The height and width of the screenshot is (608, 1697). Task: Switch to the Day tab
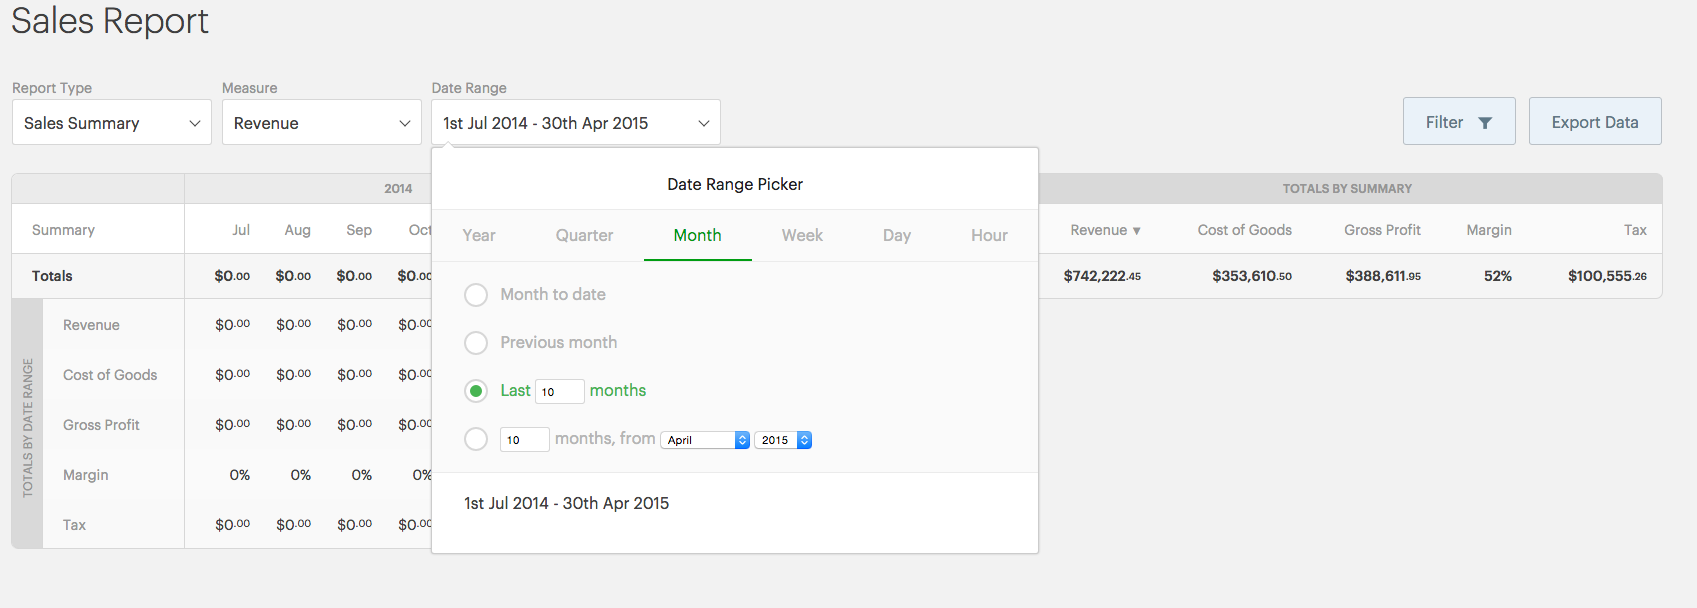(x=897, y=236)
